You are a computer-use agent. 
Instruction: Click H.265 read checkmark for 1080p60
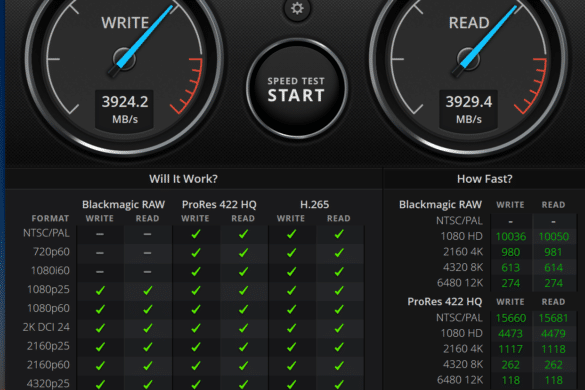point(339,309)
